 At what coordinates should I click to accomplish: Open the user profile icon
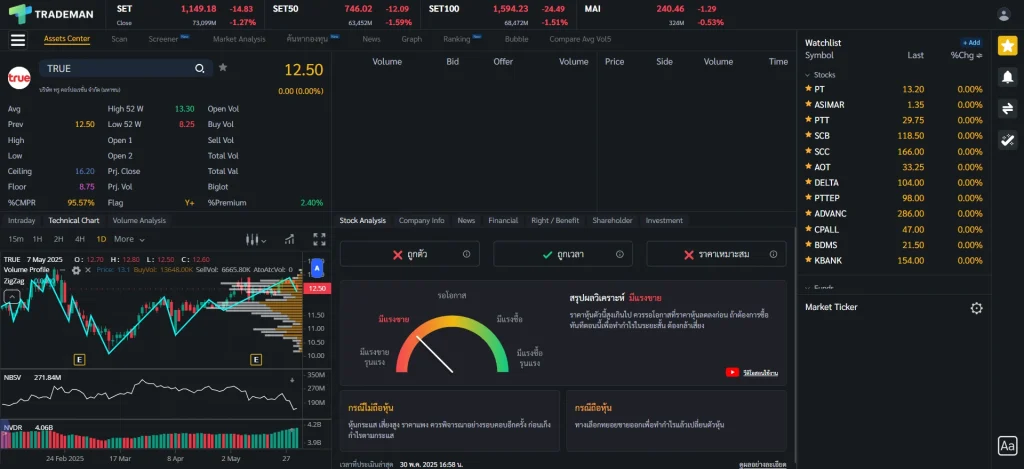[x=1004, y=14]
